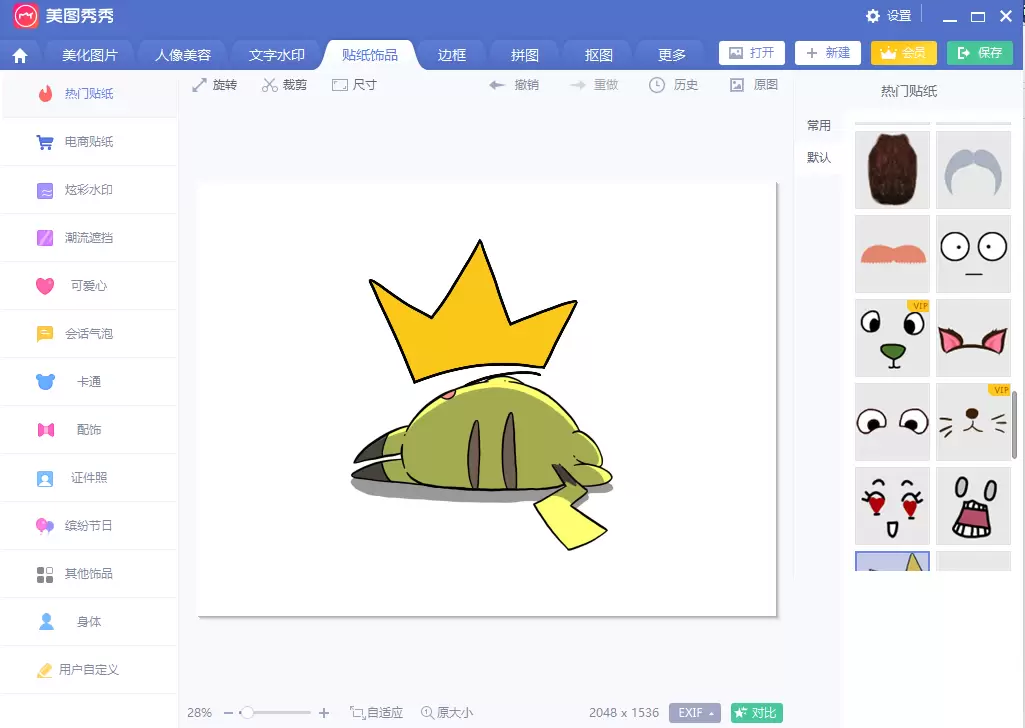Switch to the 边框 tab
The height and width of the screenshot is (728, 1025).
(x=452, y=56)
